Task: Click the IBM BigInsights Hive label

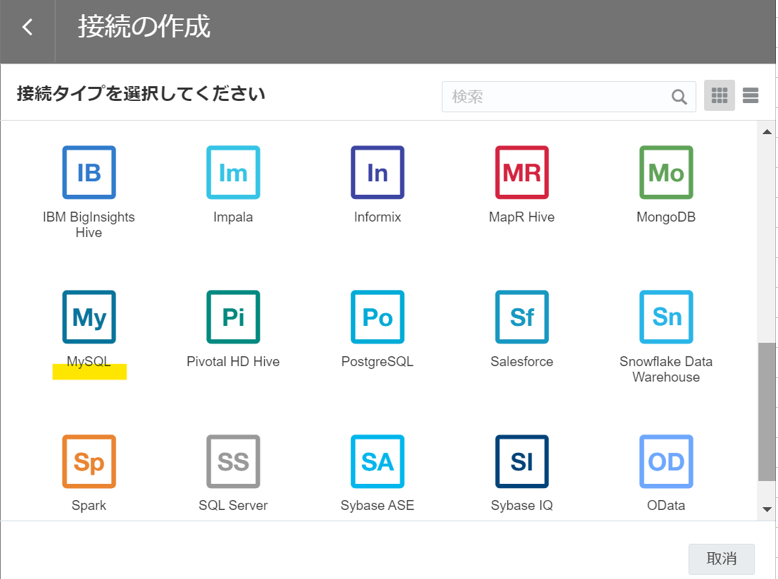Action: [x=89, y=224]
